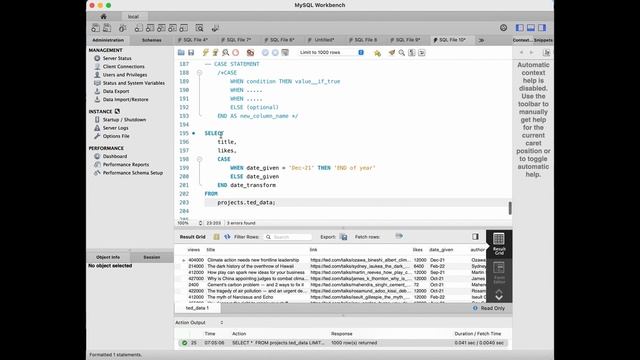Toggle invisible characters icon in editor toolbar

[412, 53]
